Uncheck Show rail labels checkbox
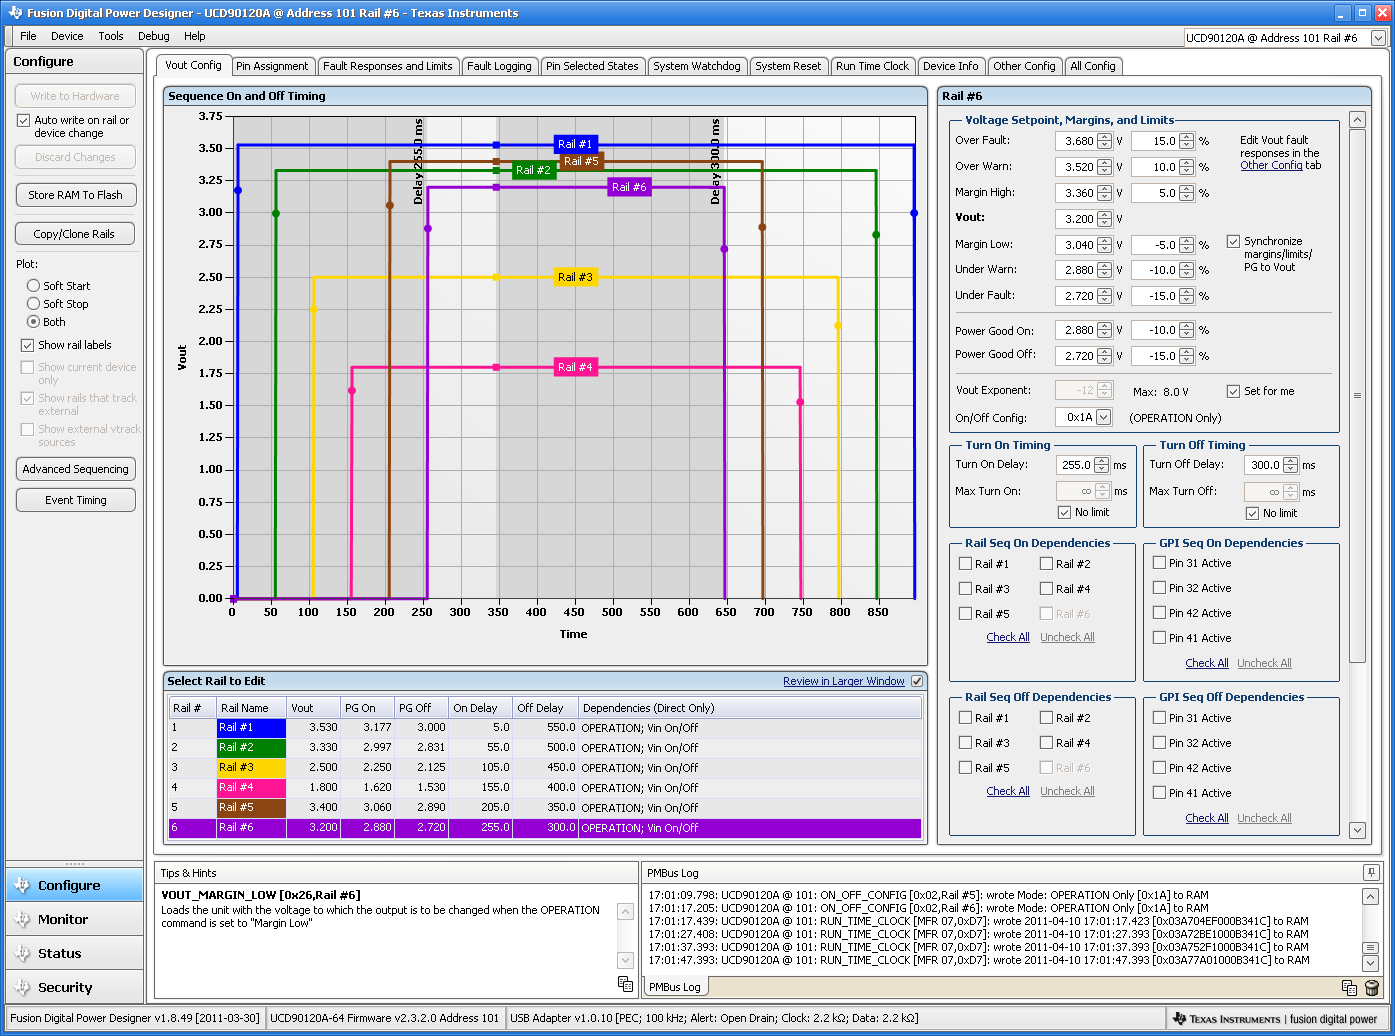 (27, 345)
